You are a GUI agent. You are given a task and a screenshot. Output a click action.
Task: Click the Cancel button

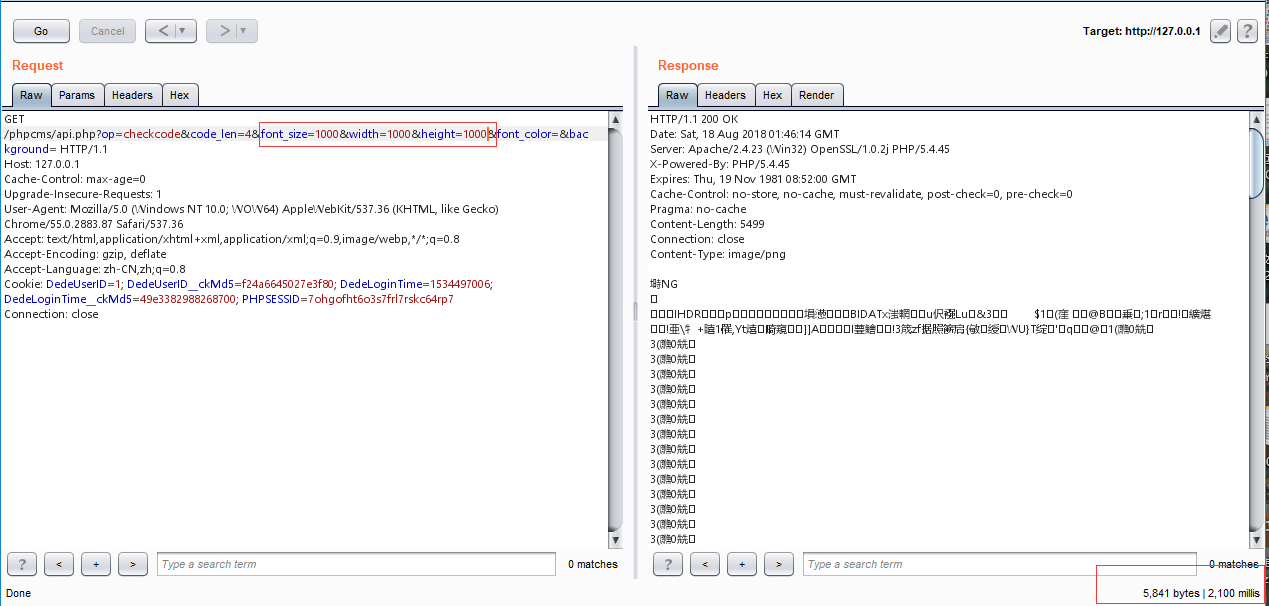point(108,31)
